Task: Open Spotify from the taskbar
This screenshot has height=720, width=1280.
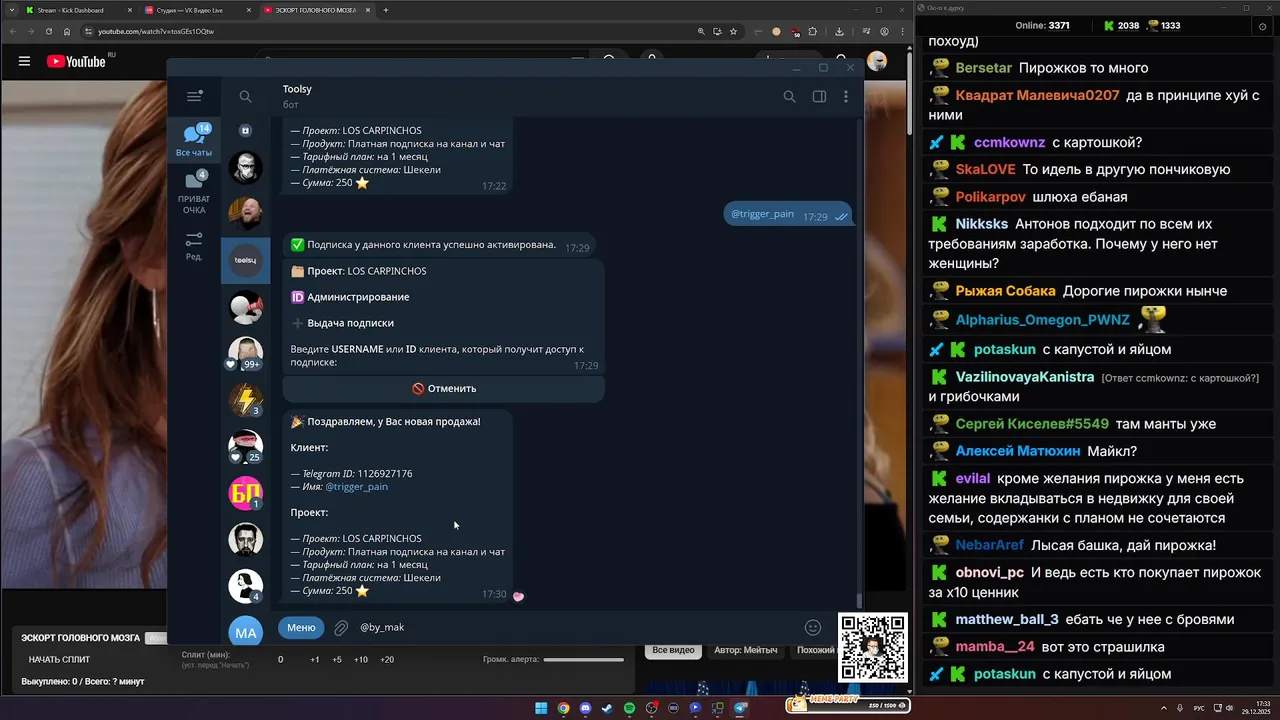Action: 629,708
